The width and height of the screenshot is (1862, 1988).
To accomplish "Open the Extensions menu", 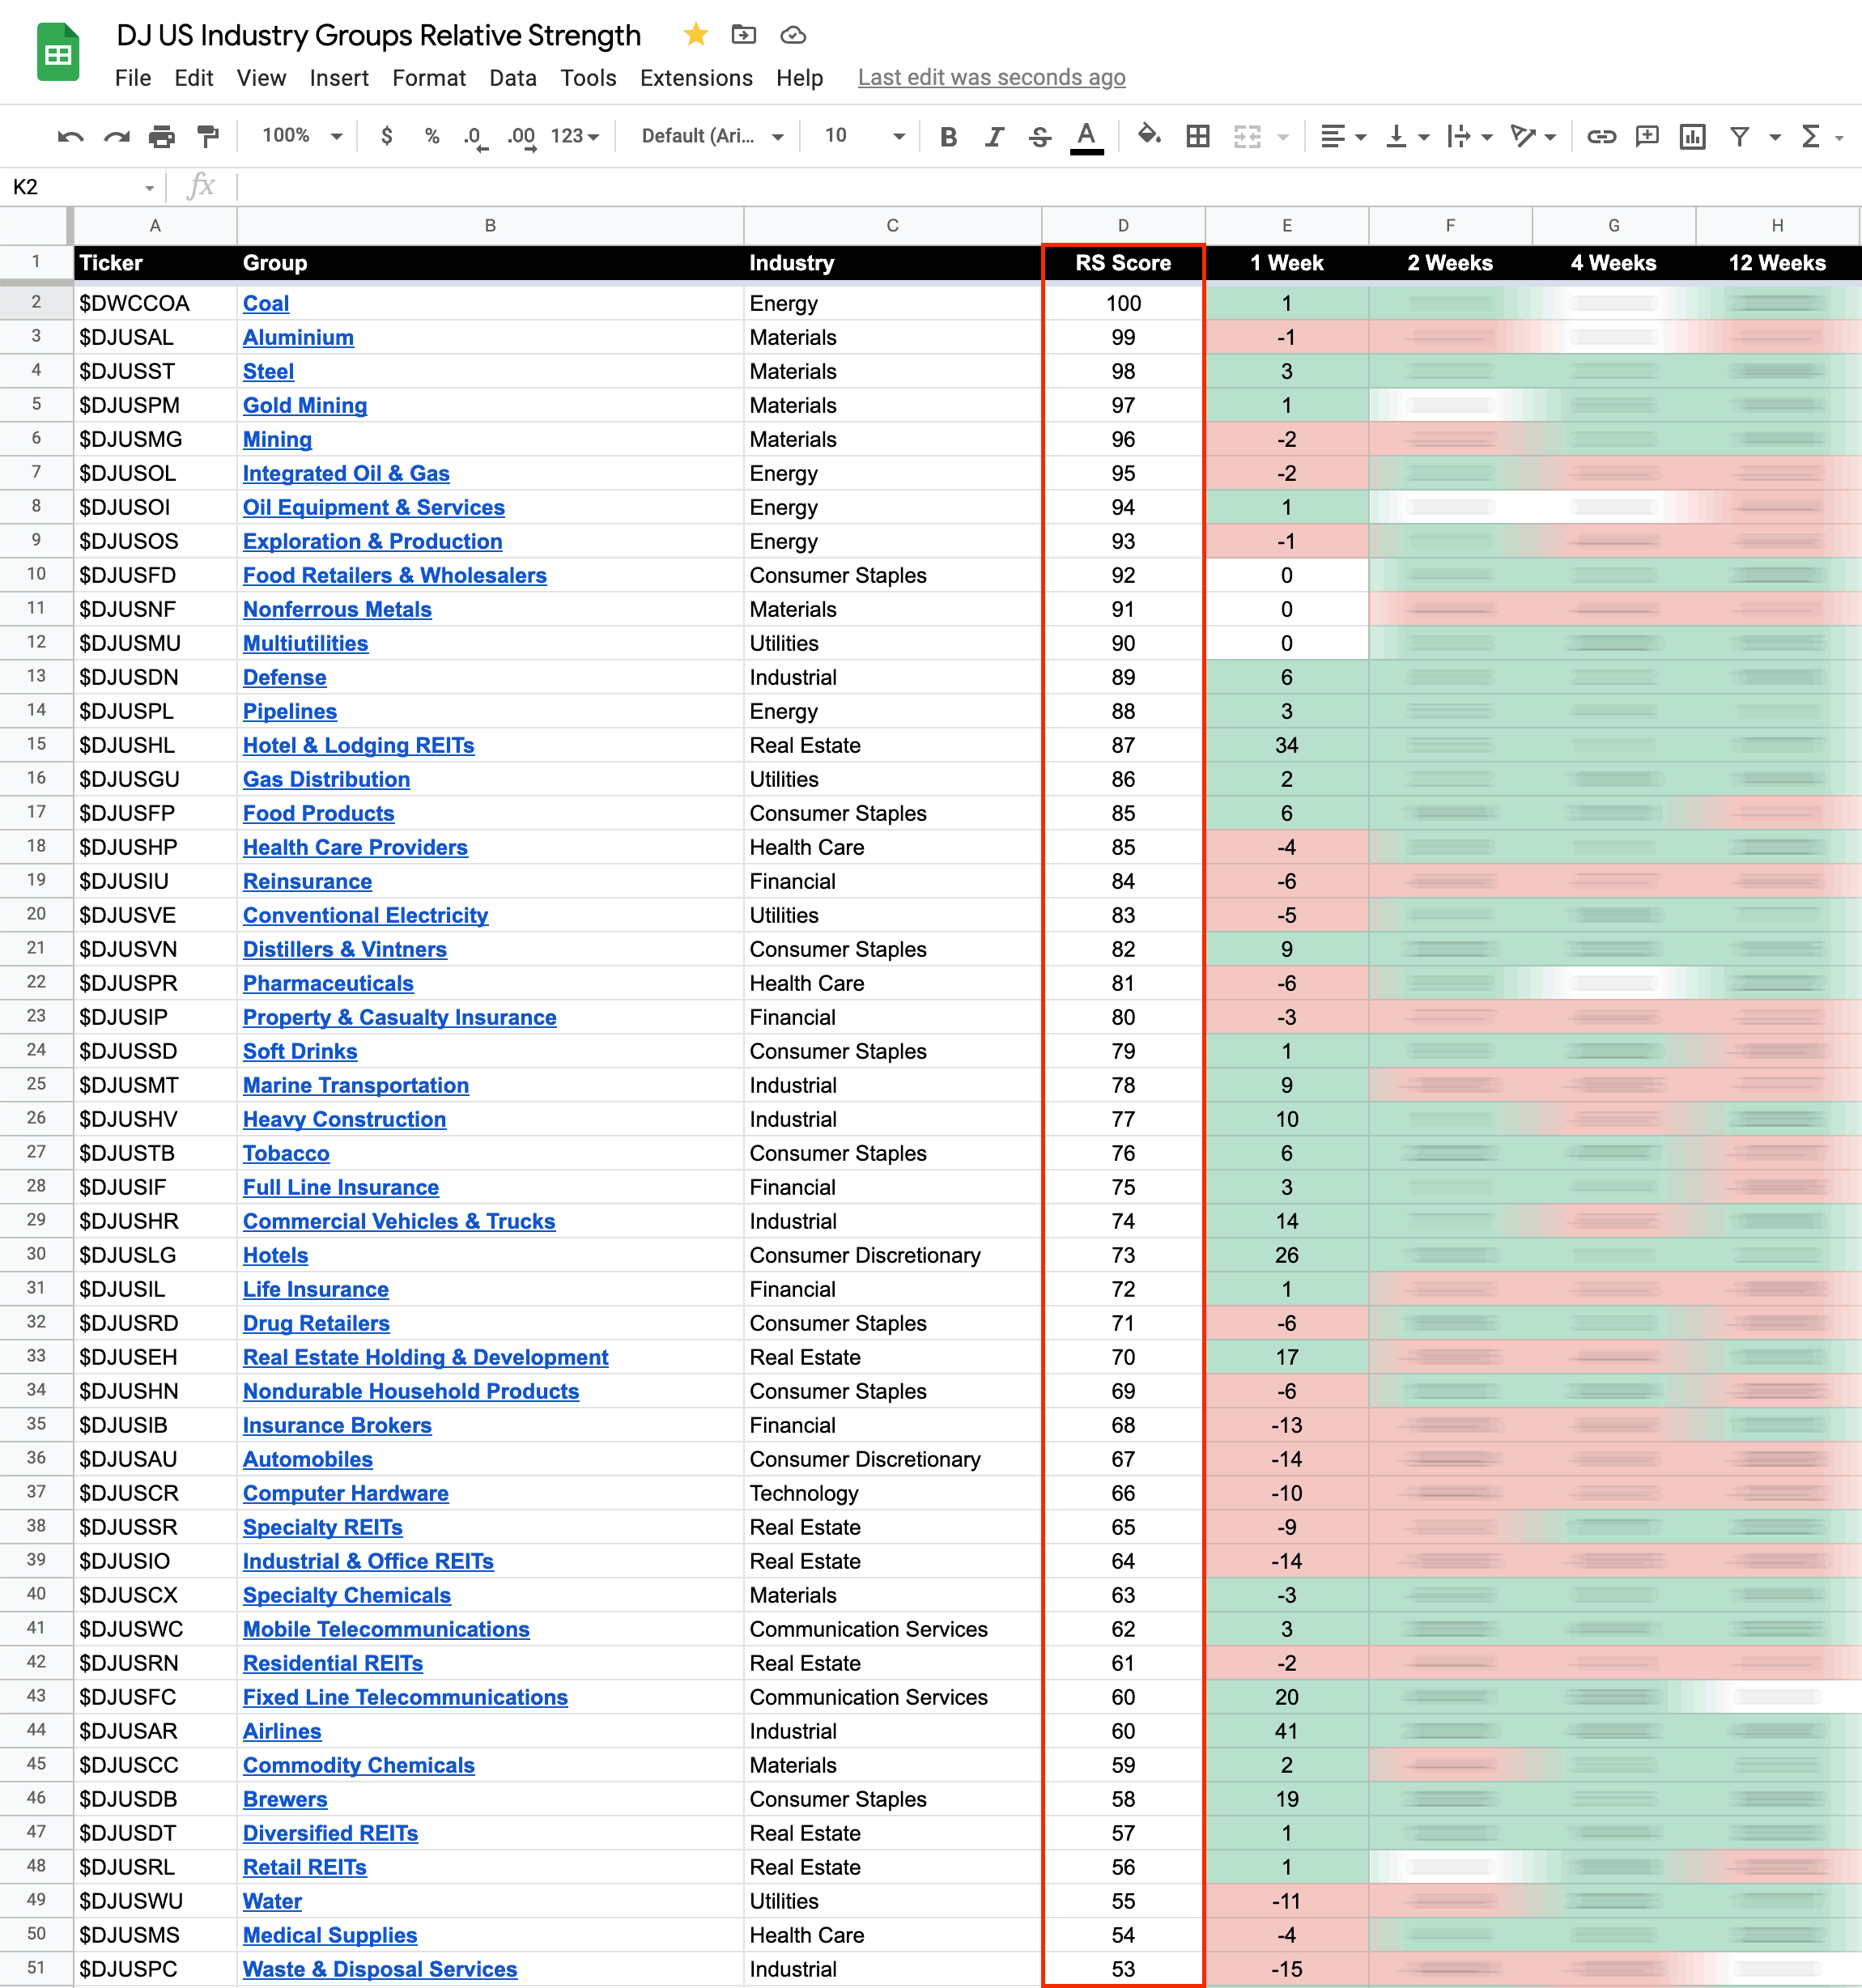I will coord(696,78).
